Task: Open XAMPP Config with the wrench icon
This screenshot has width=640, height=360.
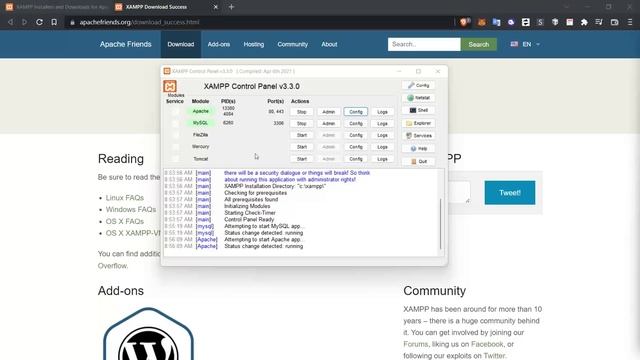Action: tap(418, 85)
